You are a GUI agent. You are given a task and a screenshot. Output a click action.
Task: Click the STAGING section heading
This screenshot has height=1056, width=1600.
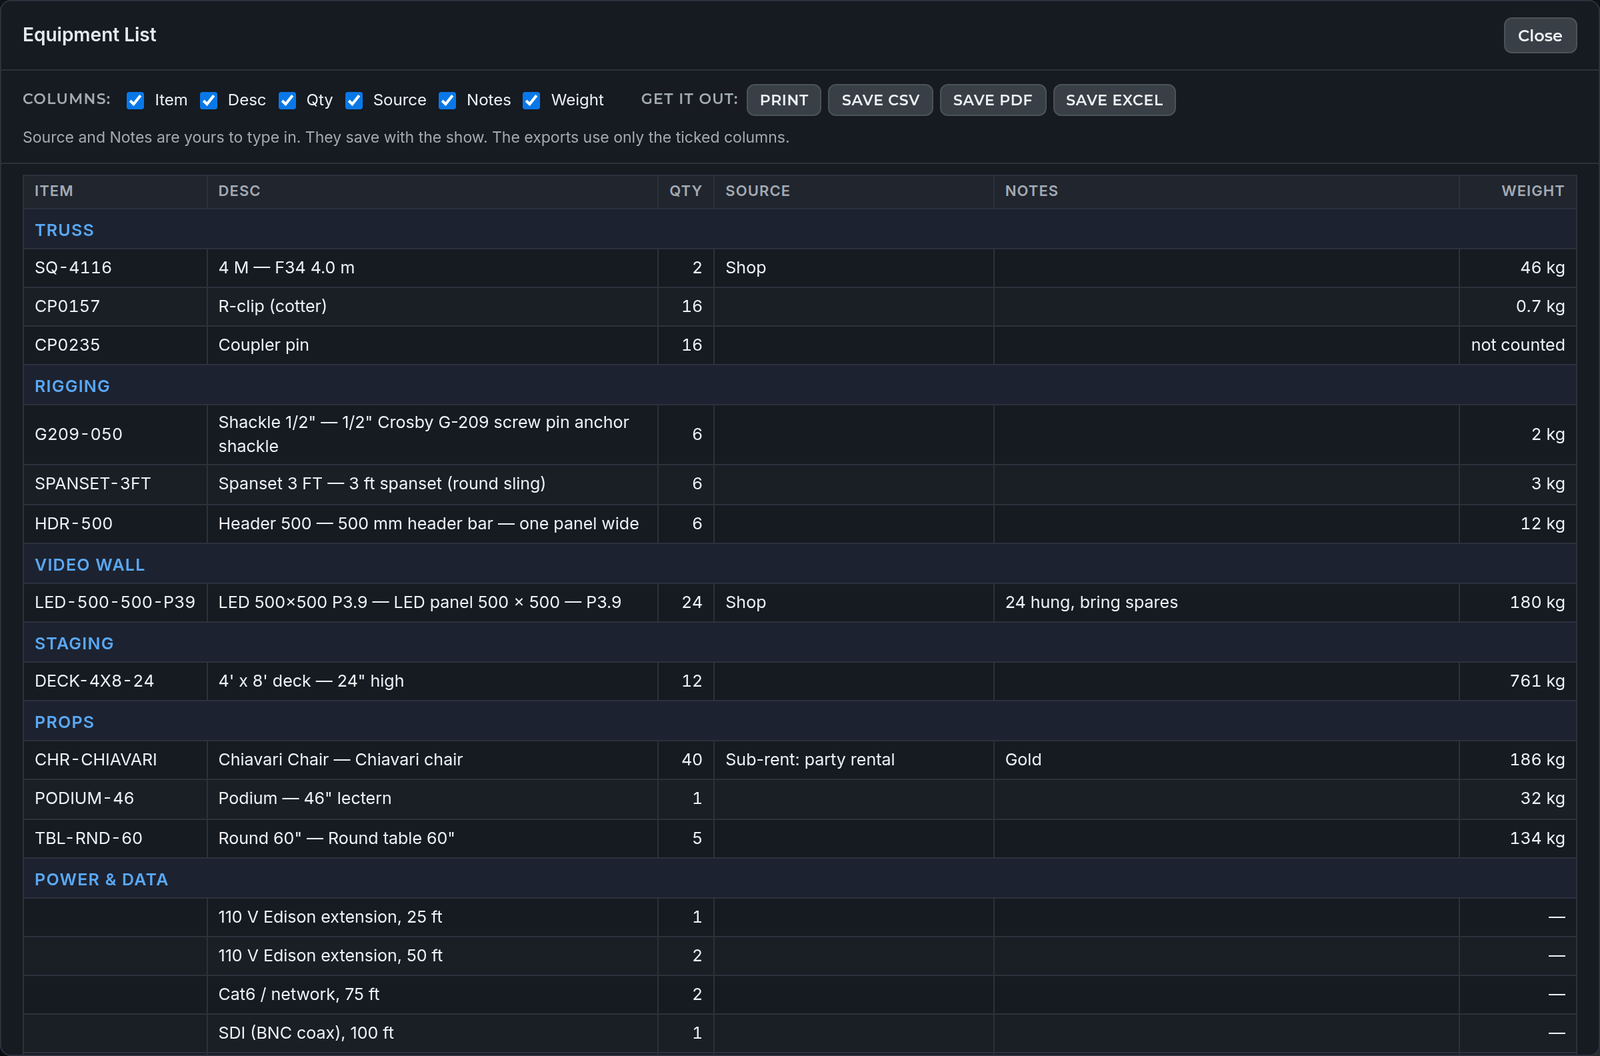[74, 644]
